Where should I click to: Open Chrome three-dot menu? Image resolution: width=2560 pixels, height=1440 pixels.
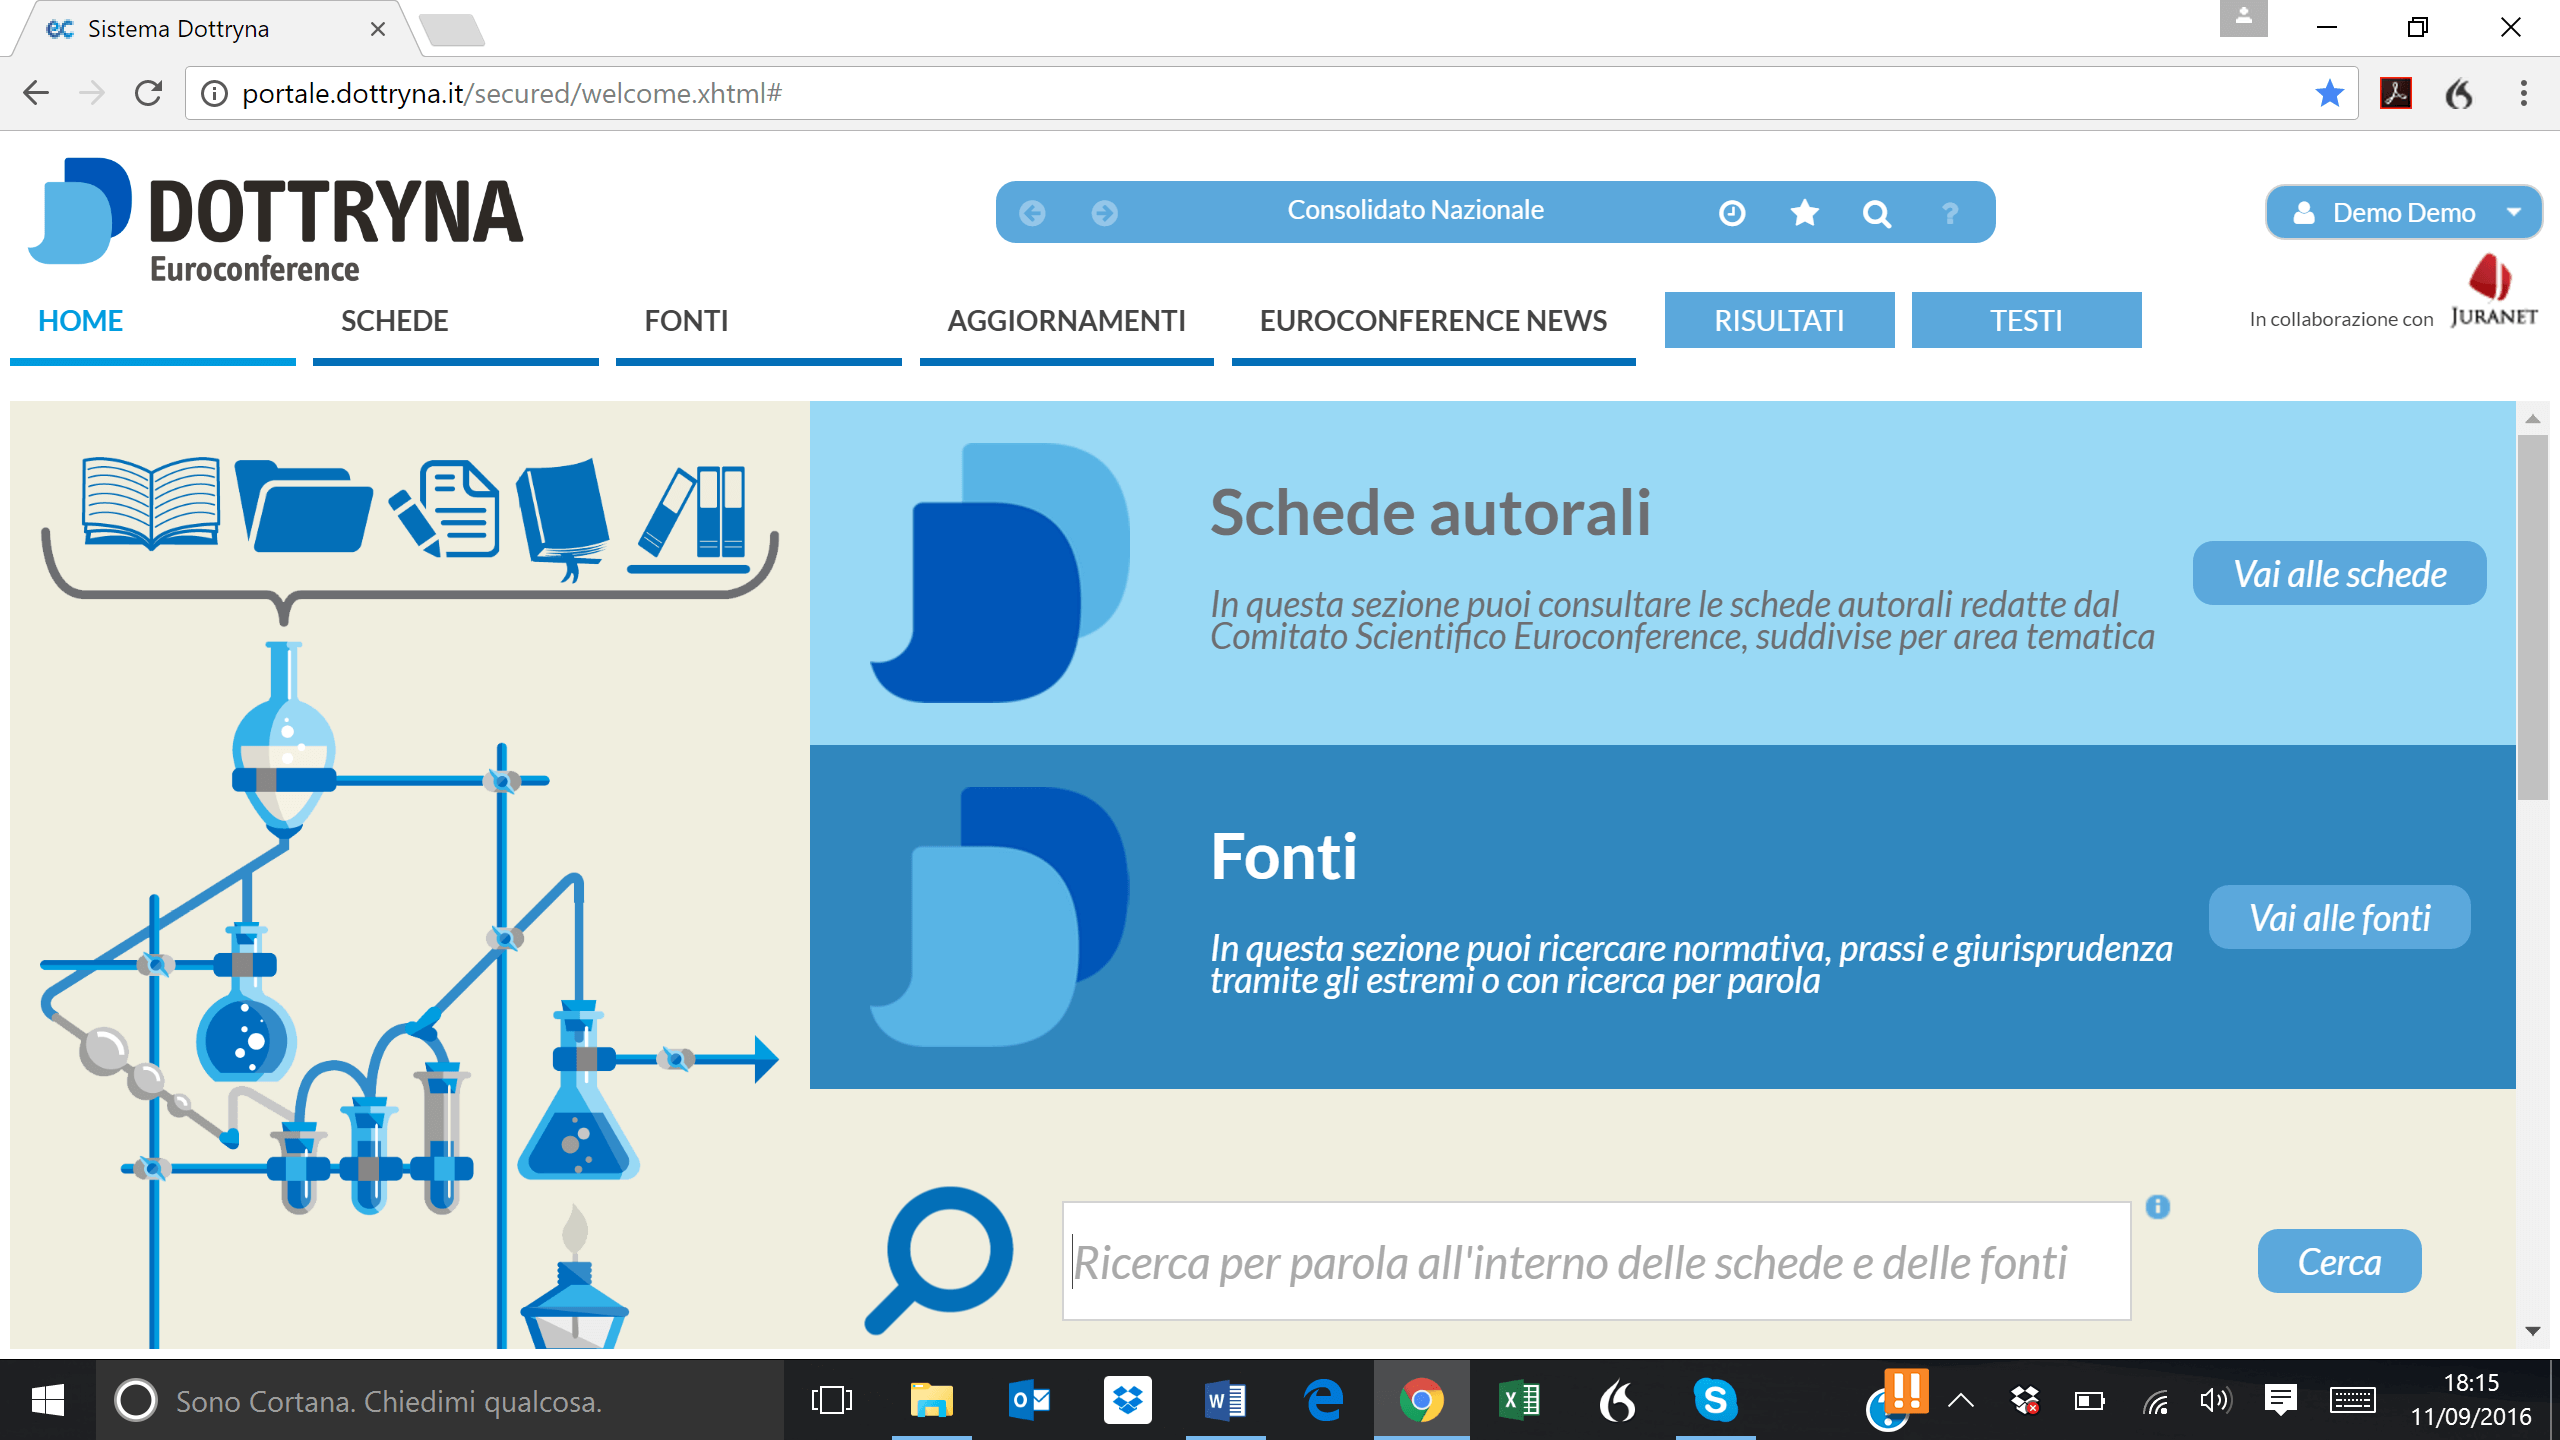tap(2523, 93)
